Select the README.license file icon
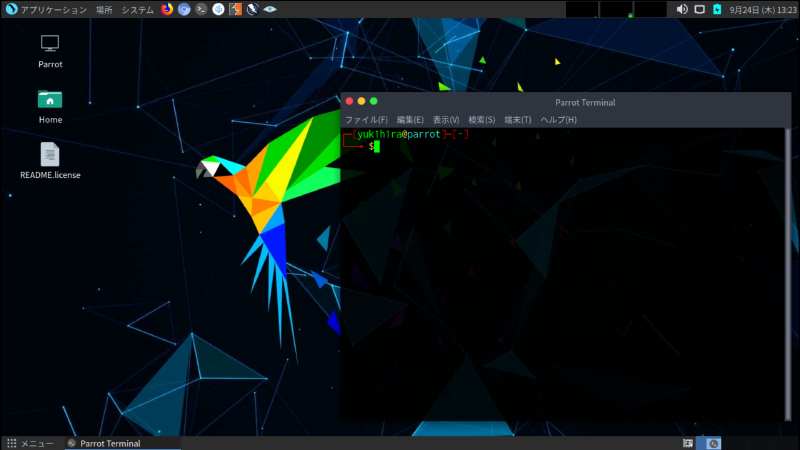 [x=50, y=161]
